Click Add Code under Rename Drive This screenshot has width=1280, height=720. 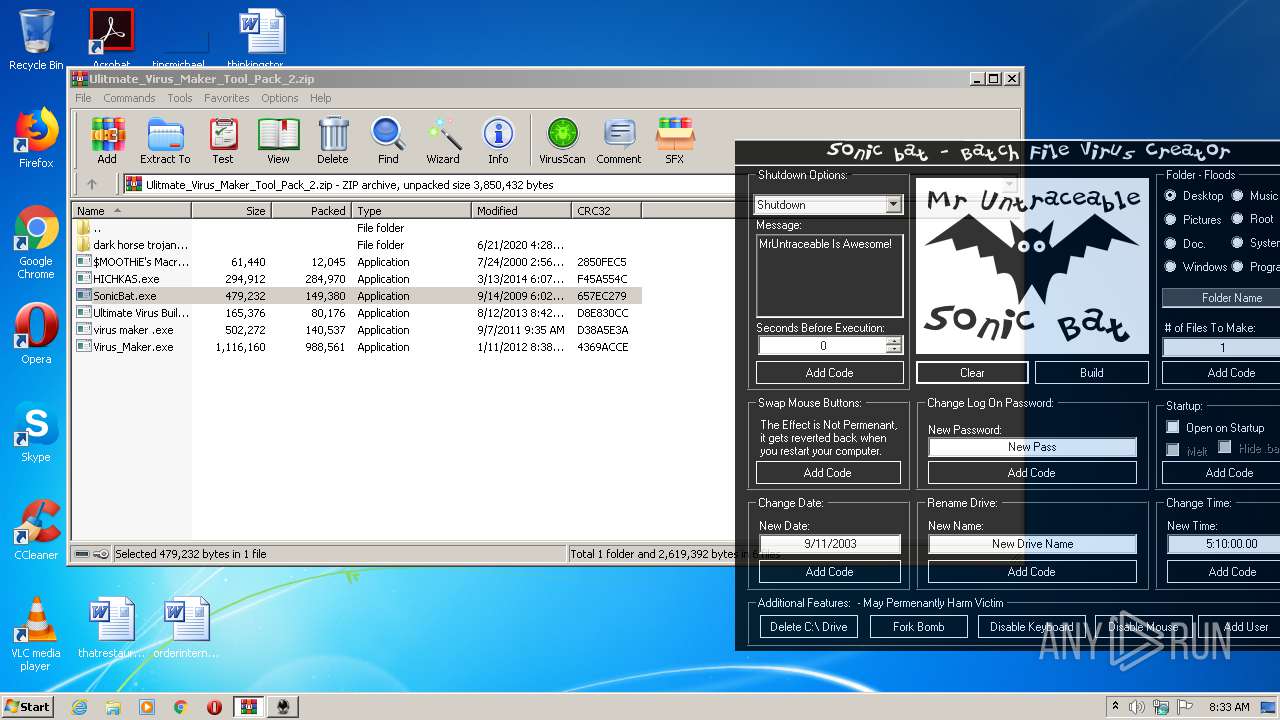pos(1032,572)
